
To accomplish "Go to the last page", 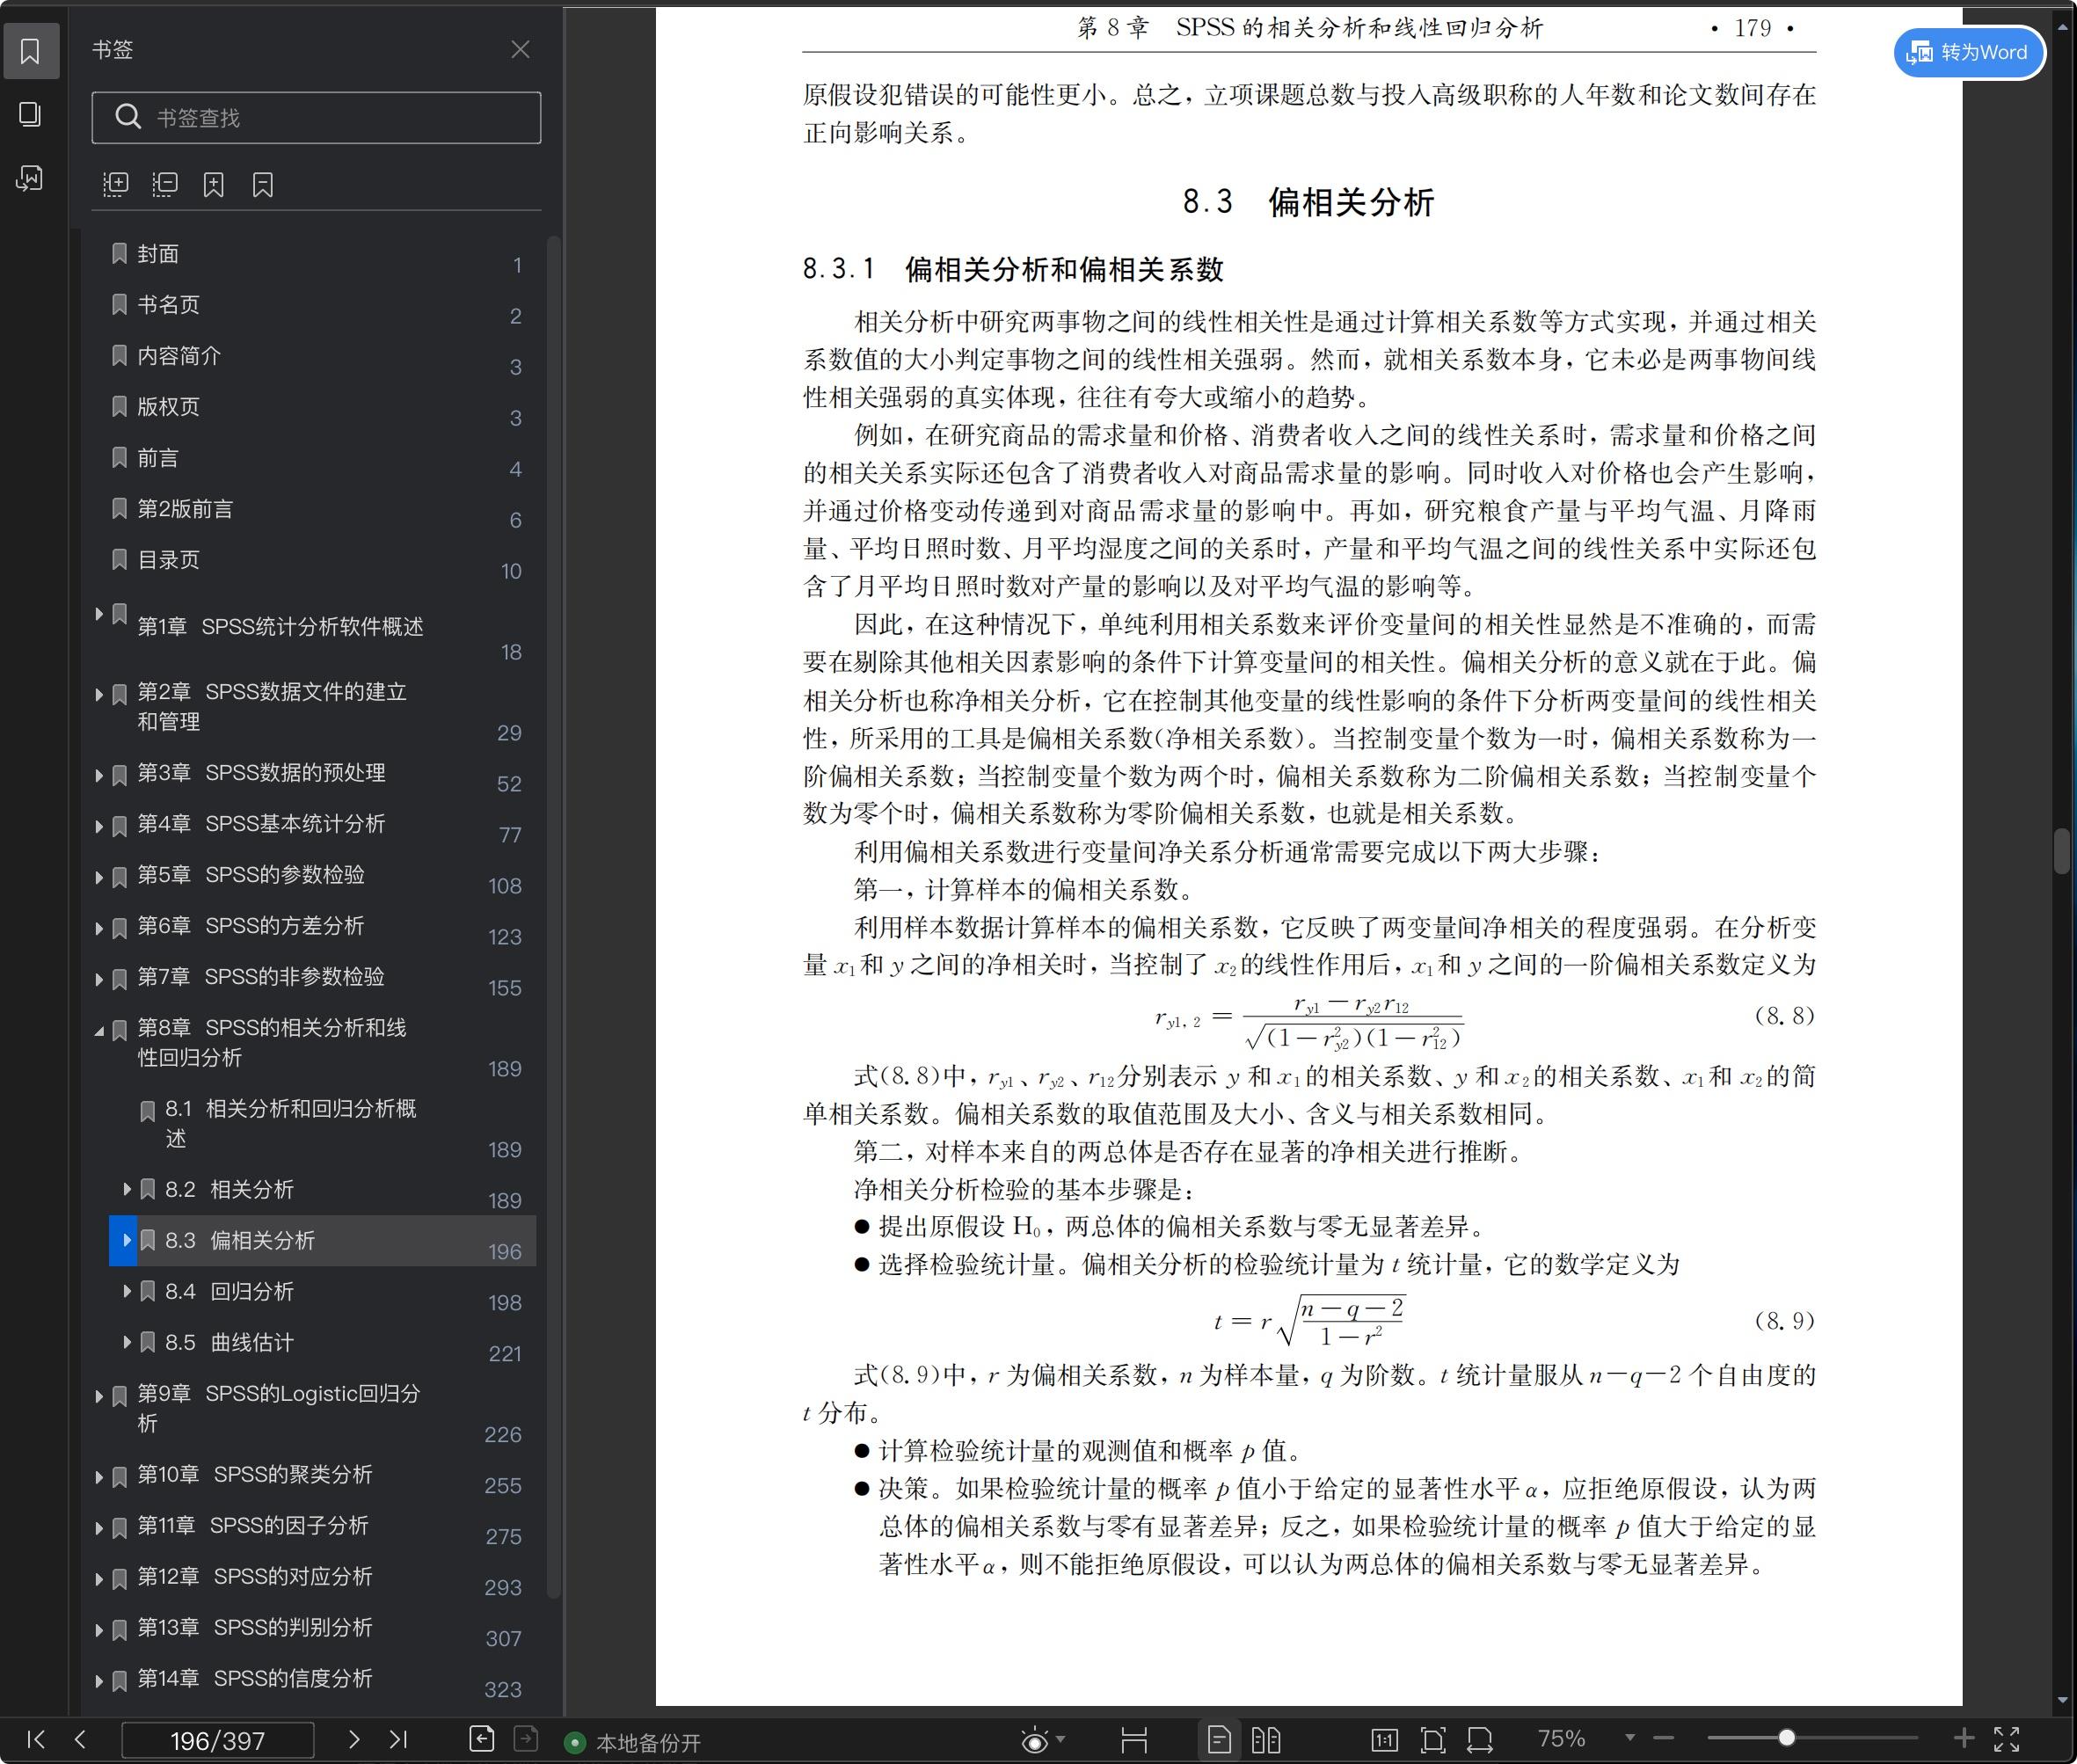I will [x=398, y=1739].
